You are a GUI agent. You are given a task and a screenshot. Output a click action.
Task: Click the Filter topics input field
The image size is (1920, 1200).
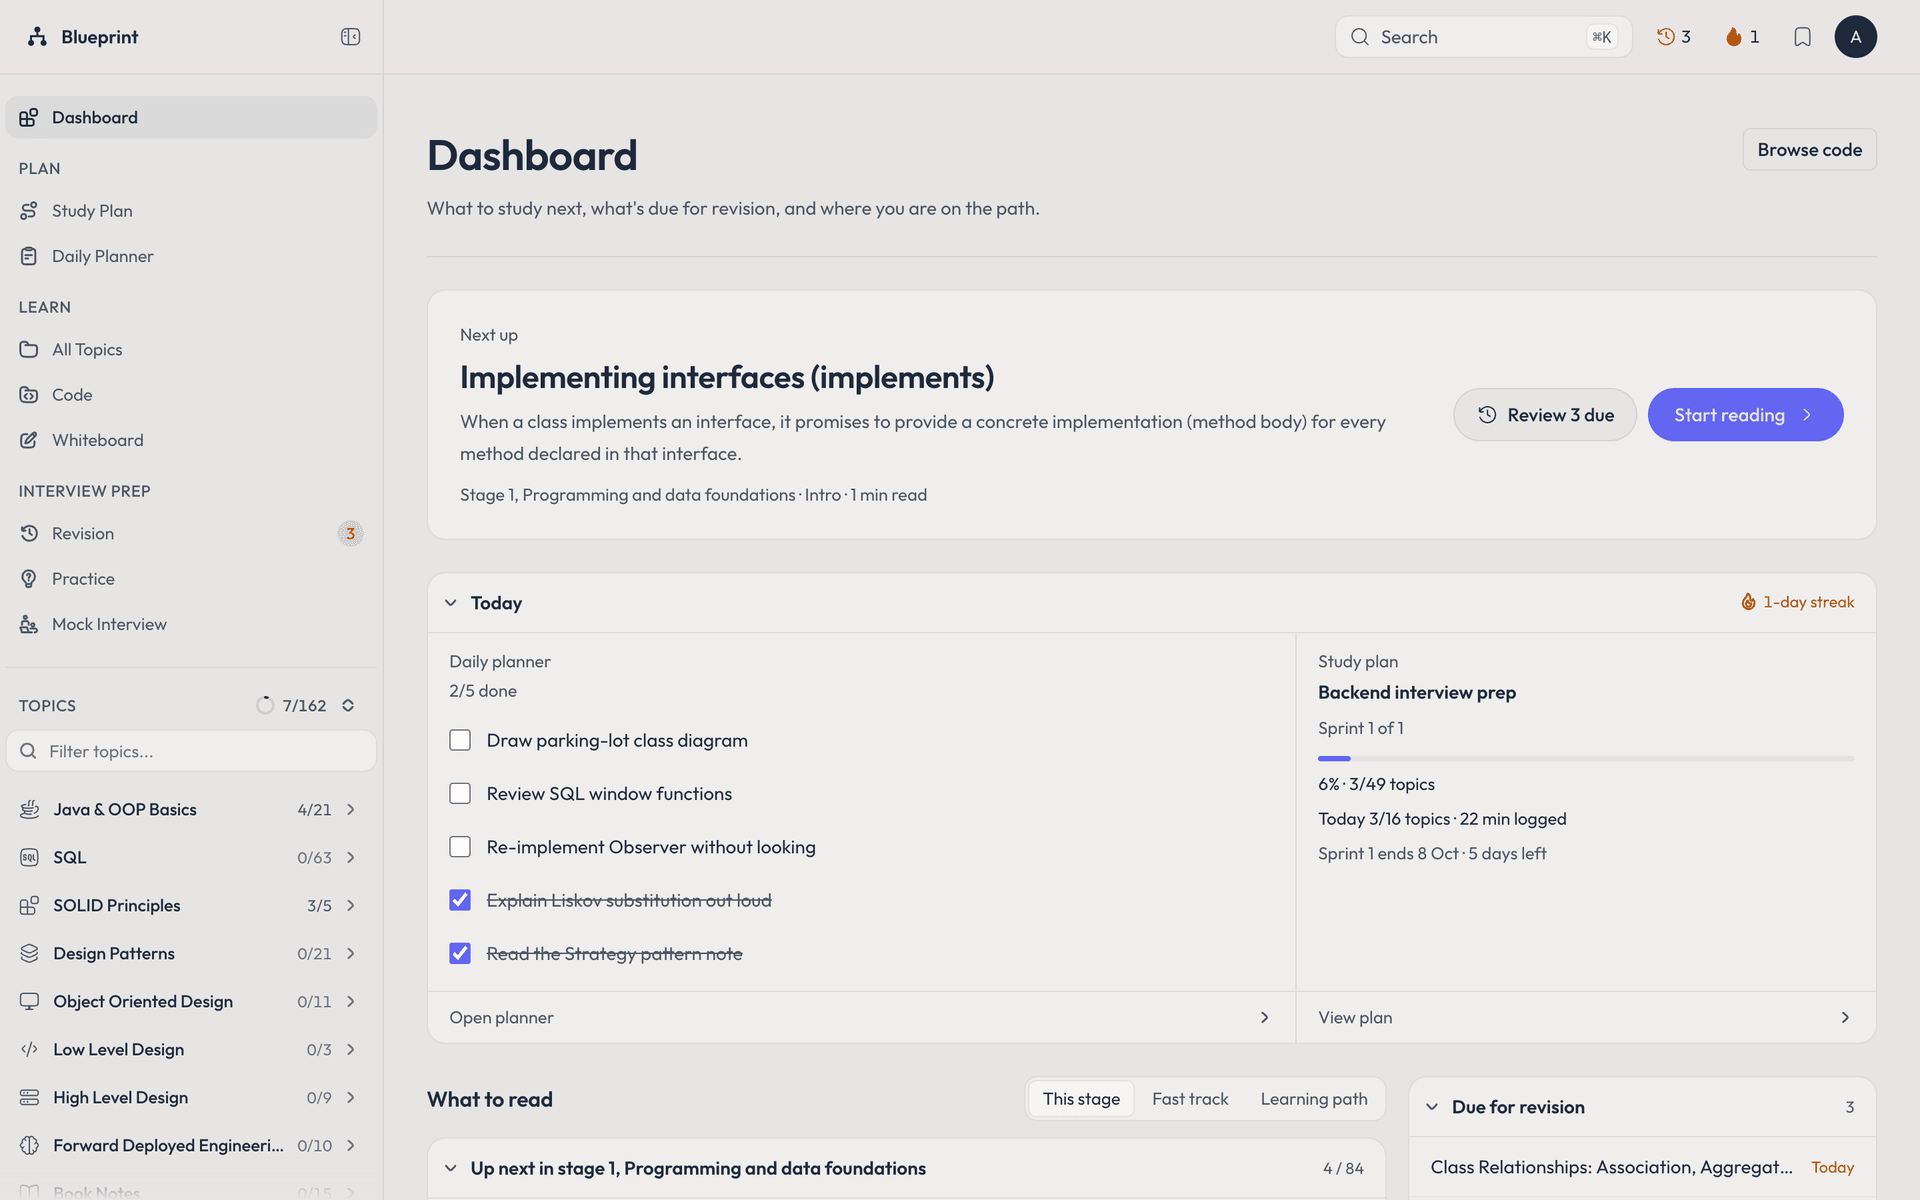tap(191, 751)
